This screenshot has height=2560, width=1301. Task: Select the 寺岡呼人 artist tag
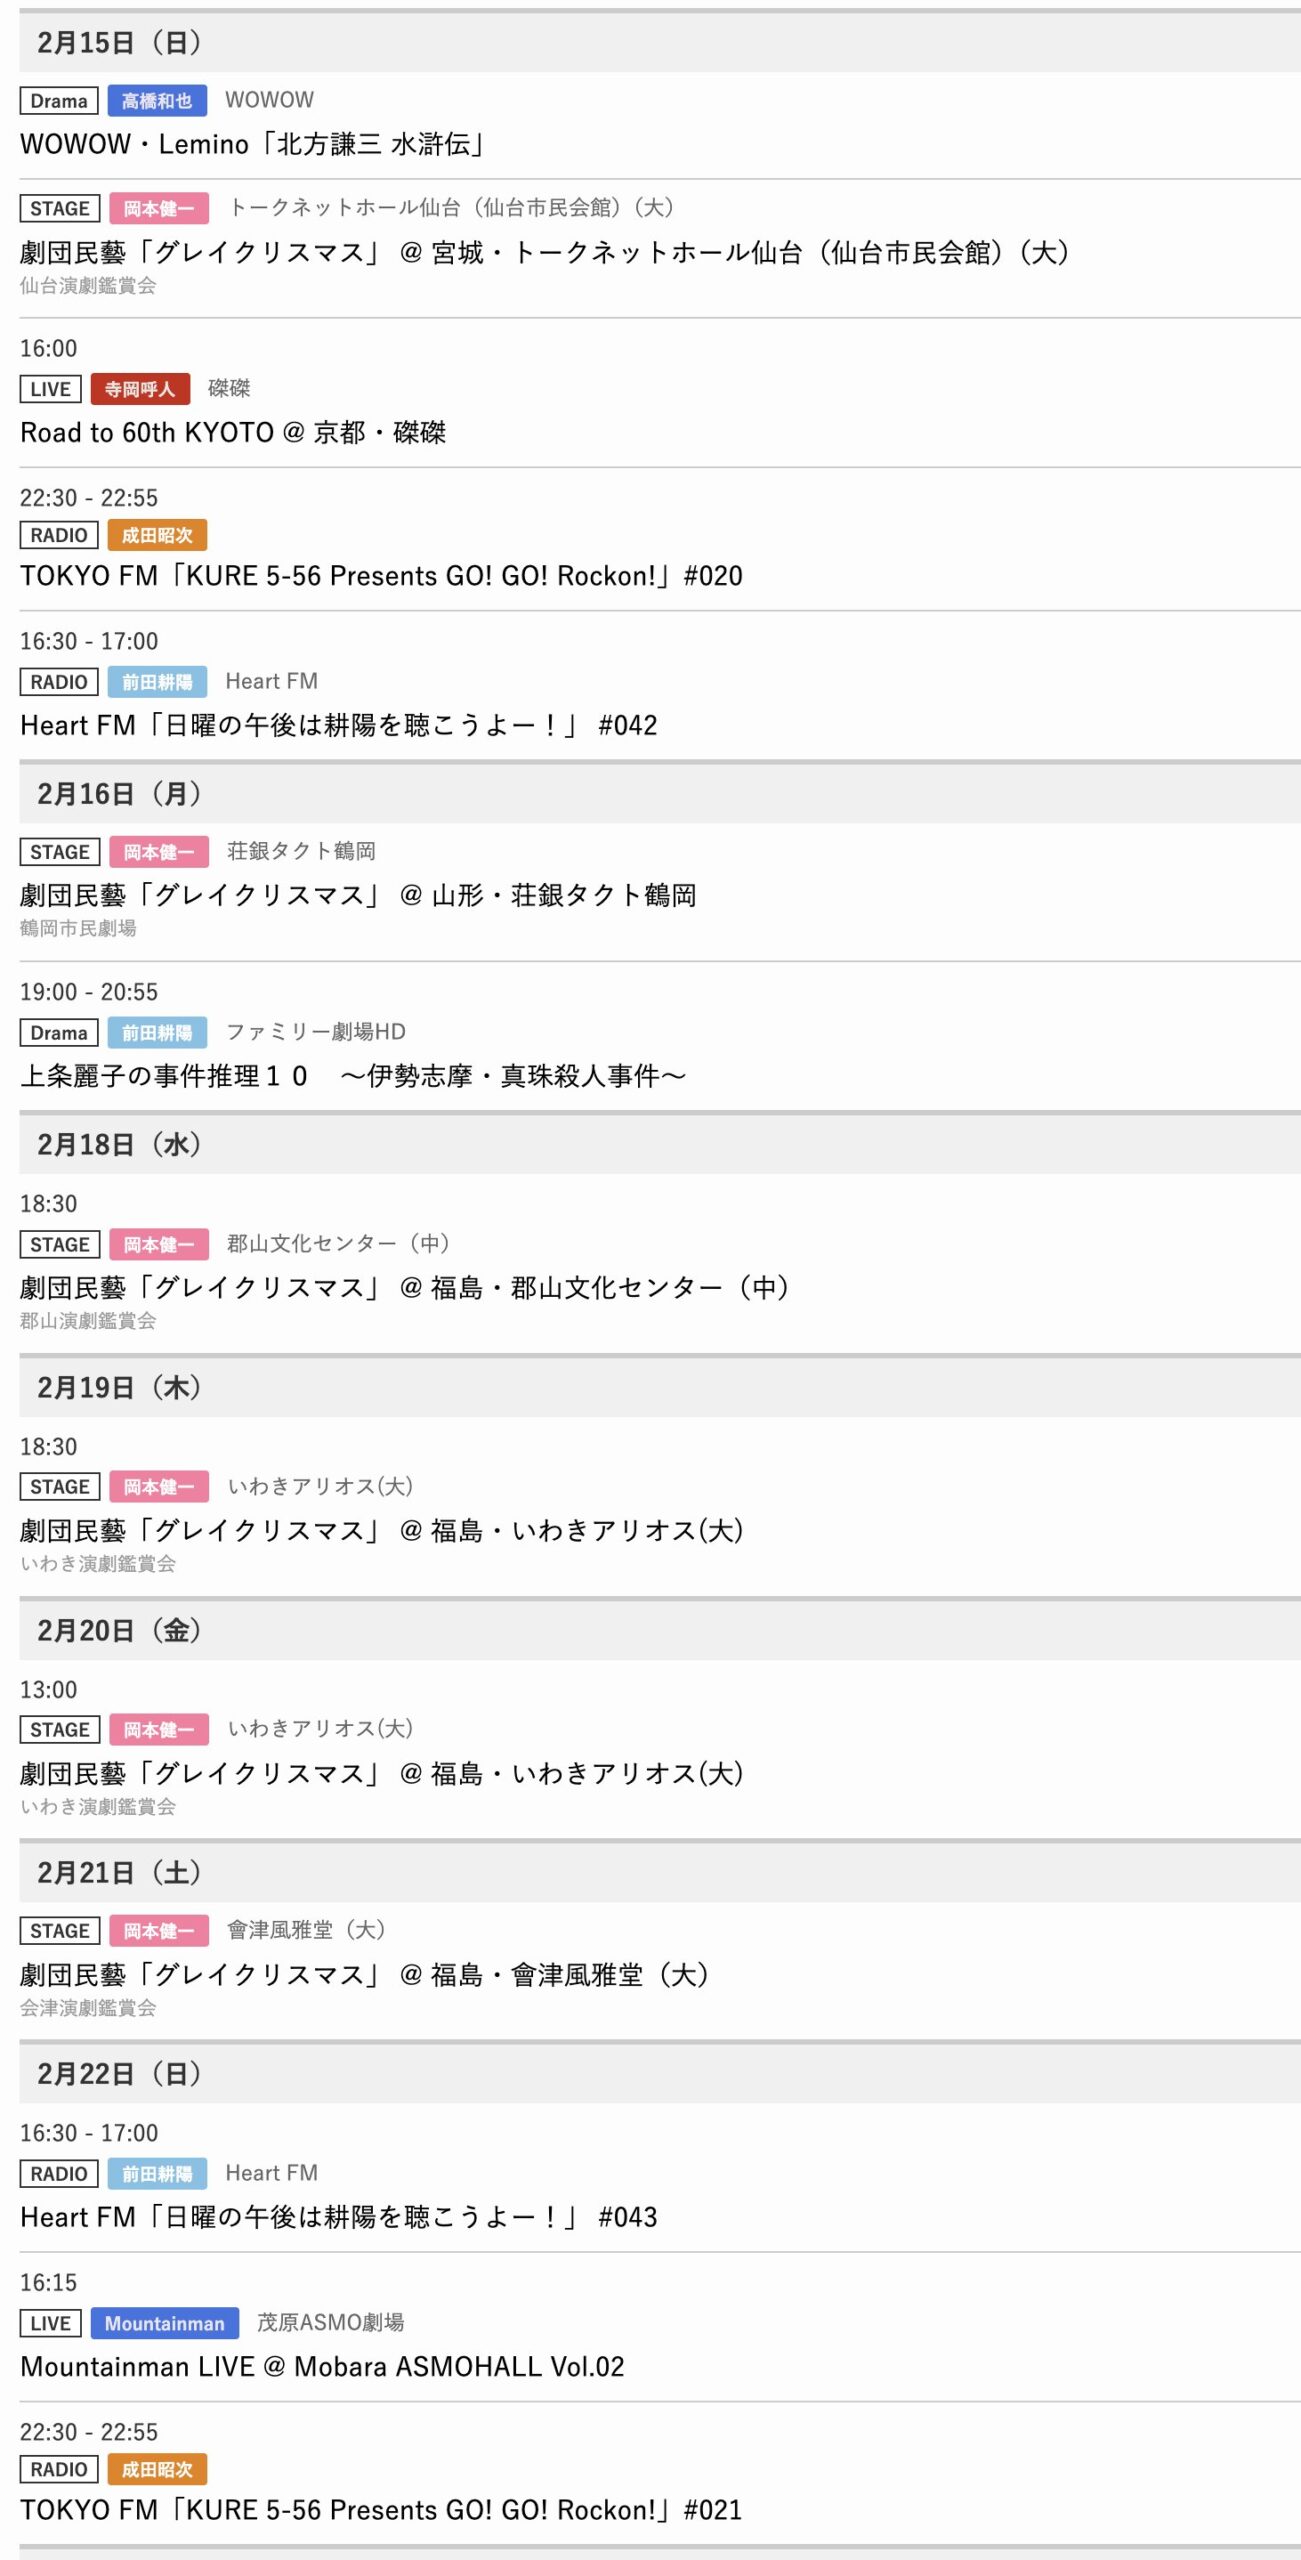(139, 389)
